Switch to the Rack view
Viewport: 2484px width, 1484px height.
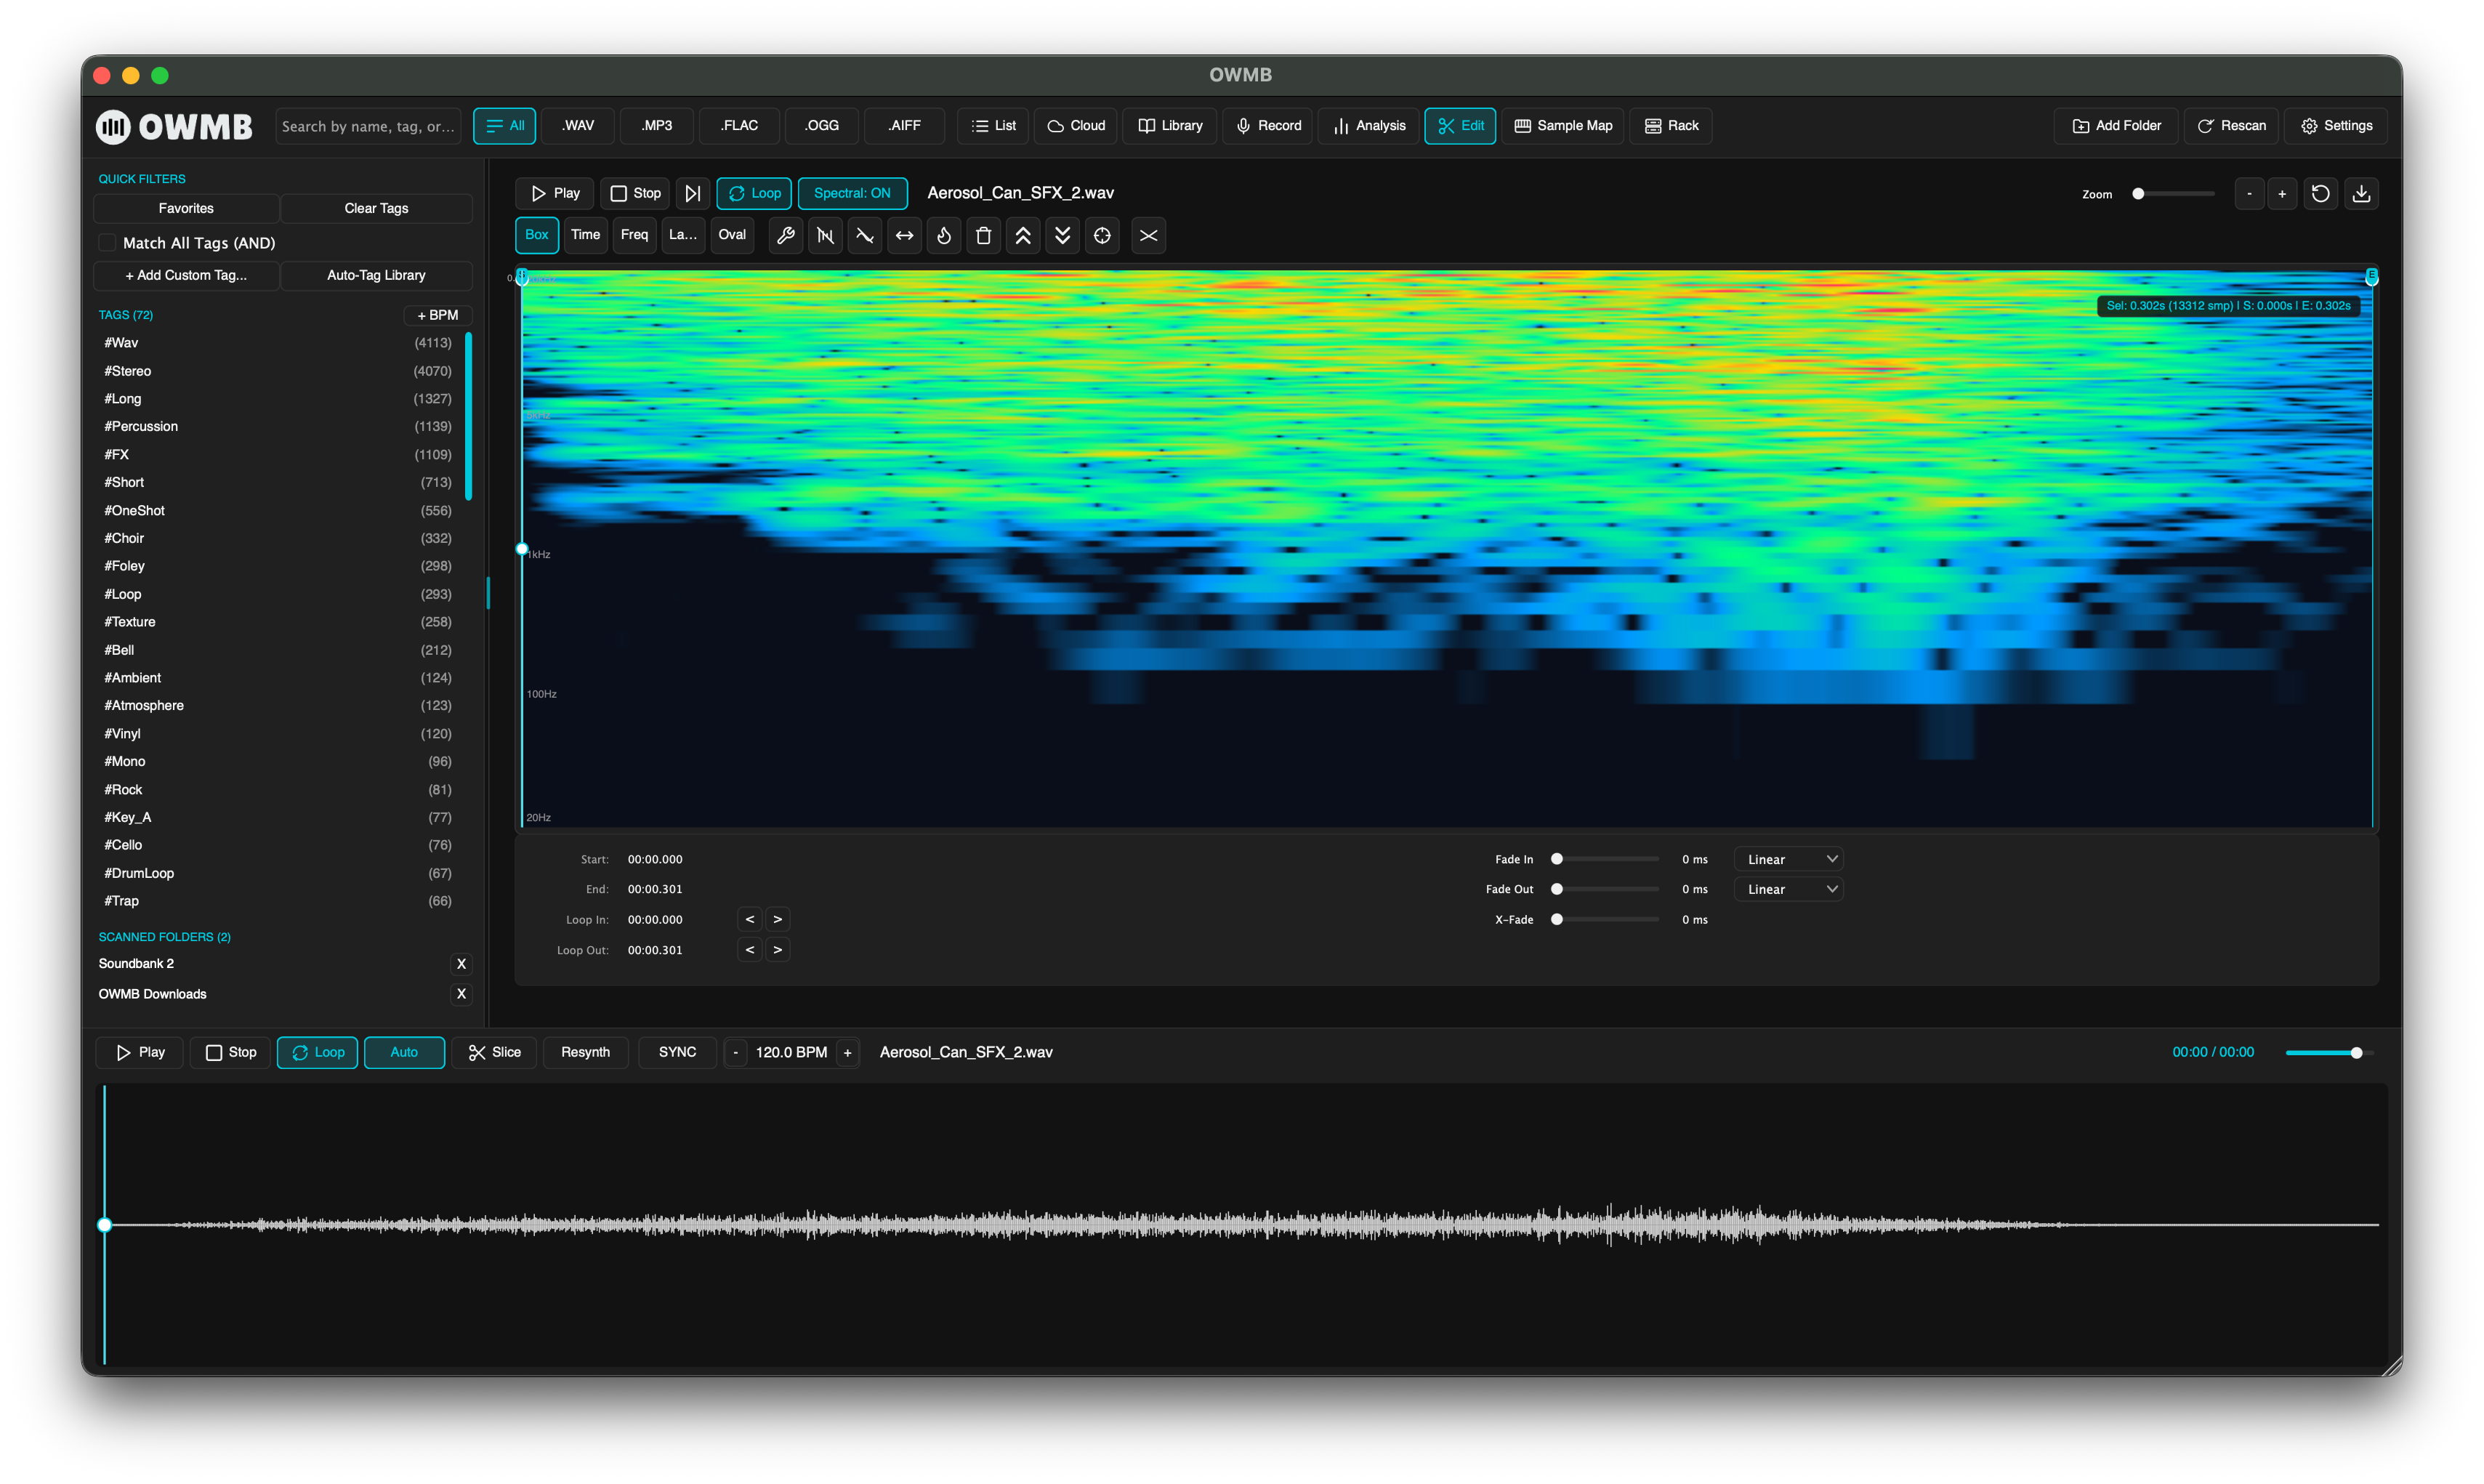[x=1671, y=126]
